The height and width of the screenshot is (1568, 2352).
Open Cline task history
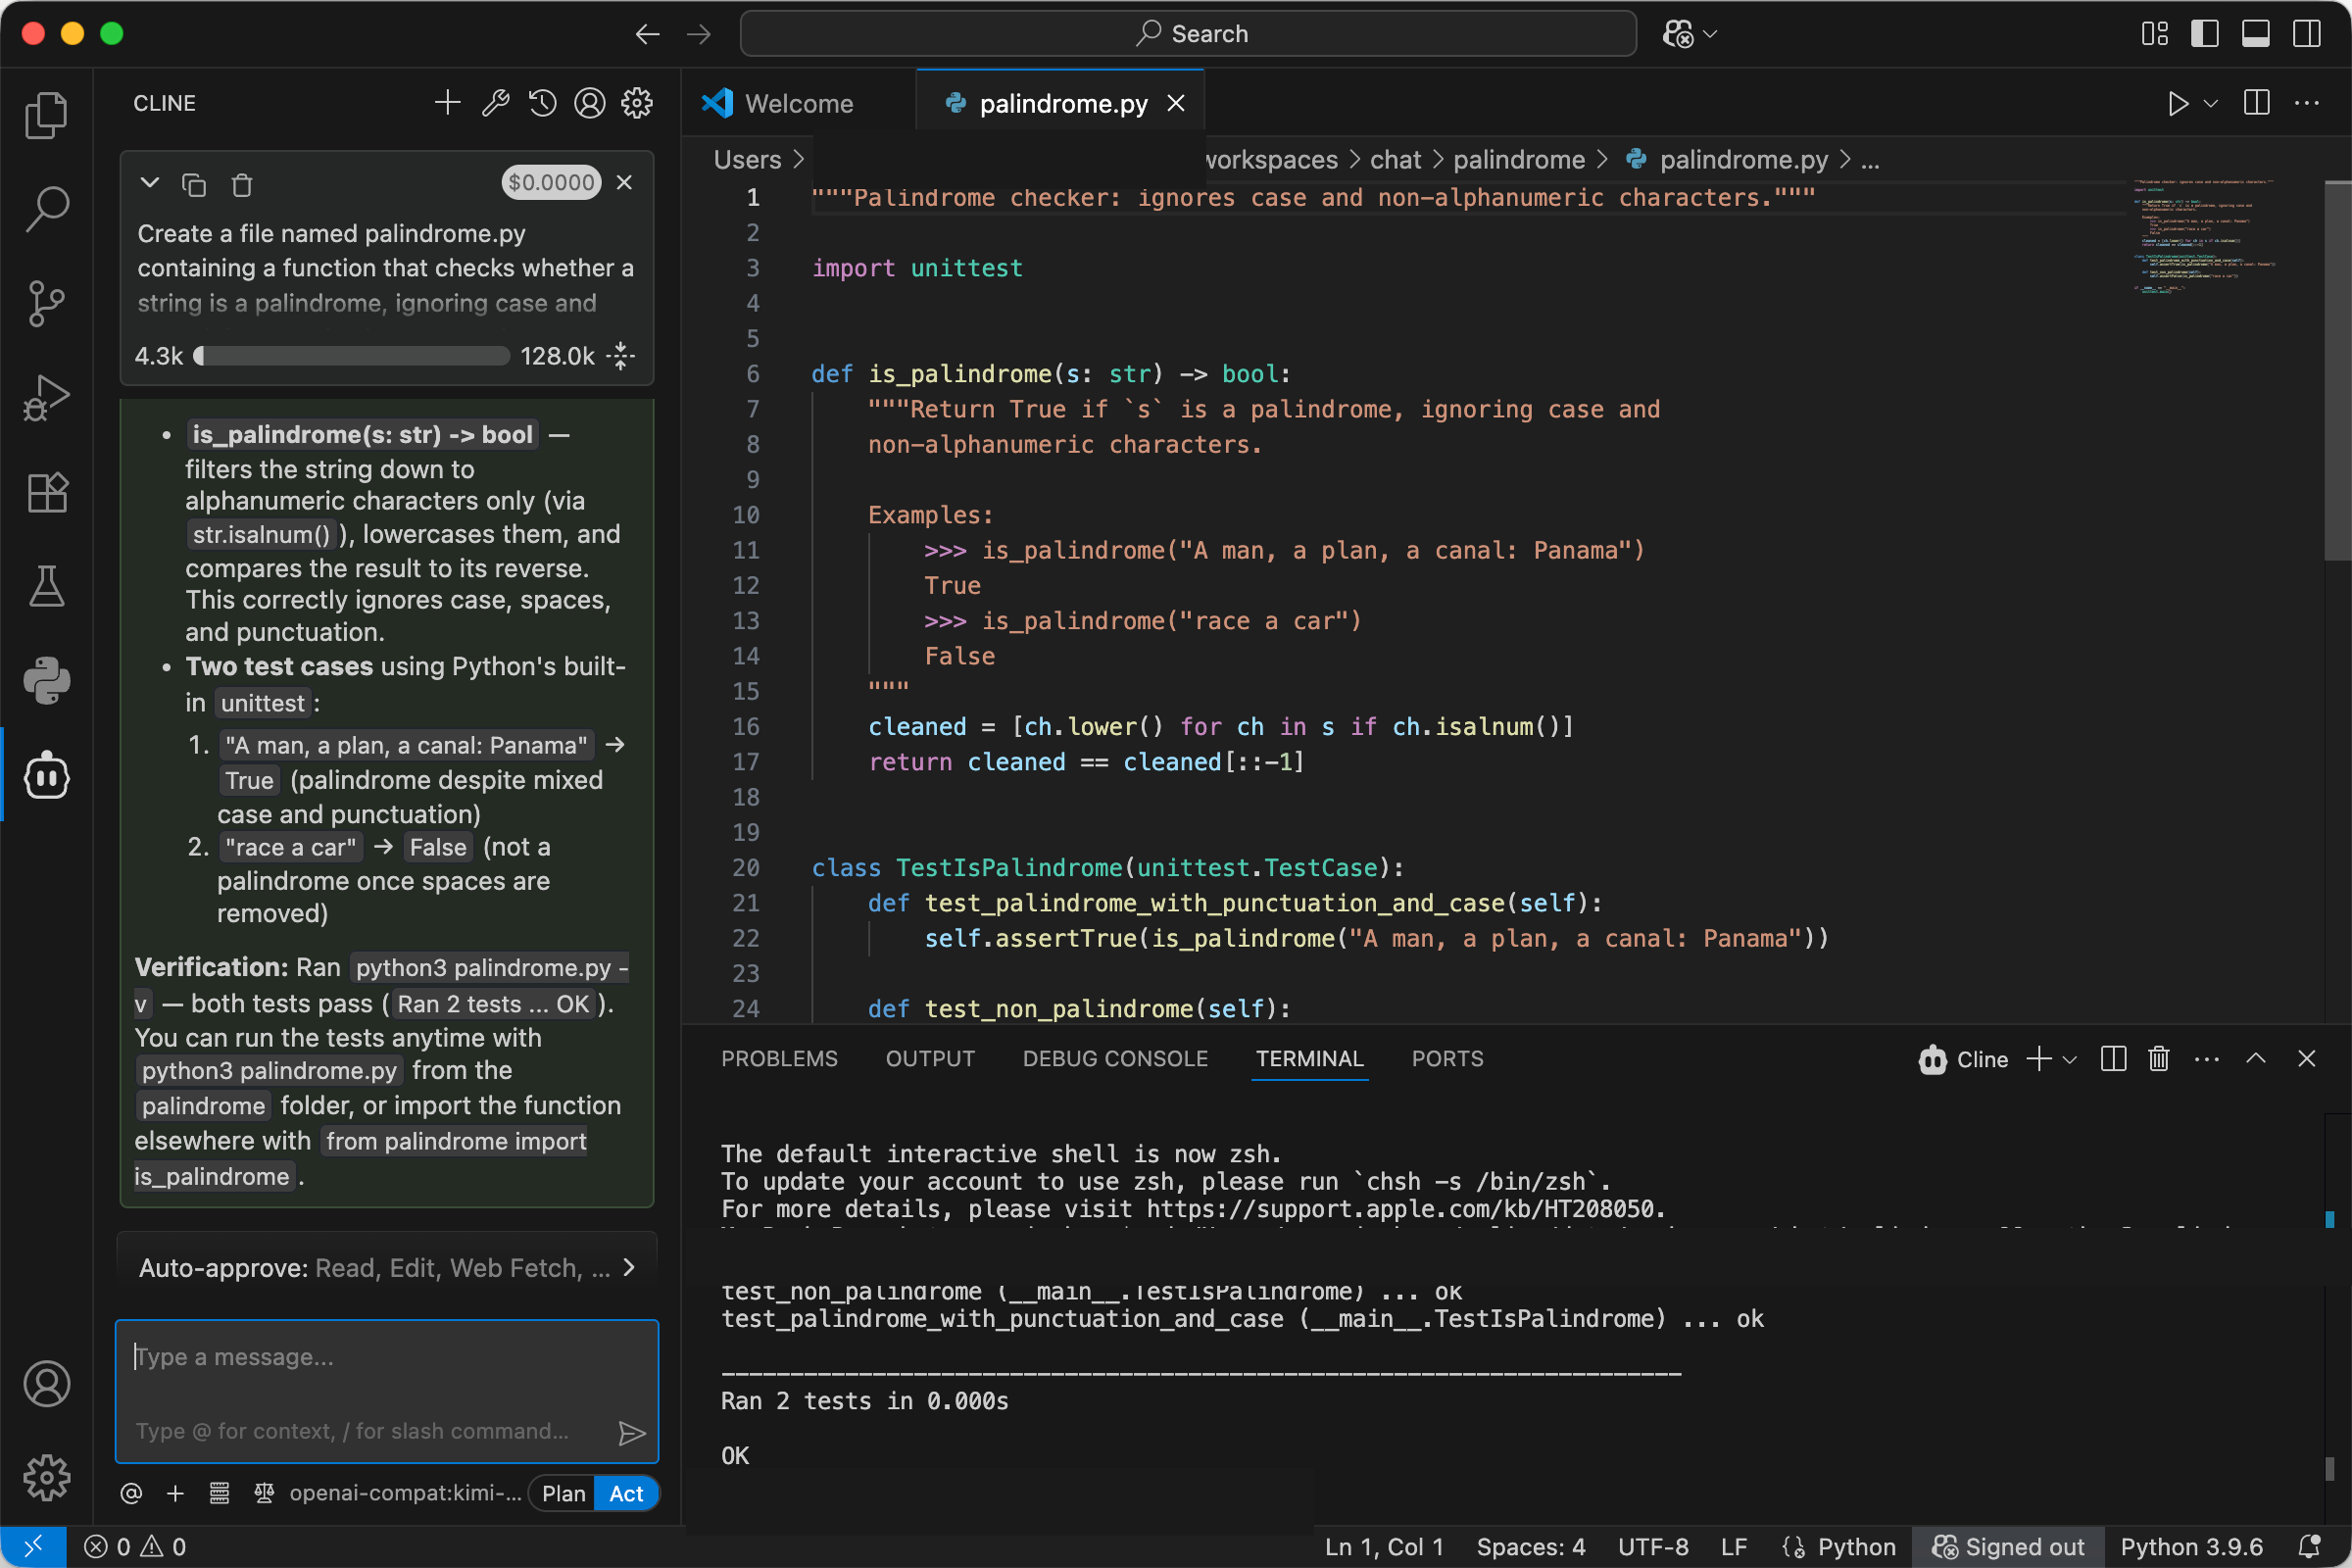(x=543, y=103)
